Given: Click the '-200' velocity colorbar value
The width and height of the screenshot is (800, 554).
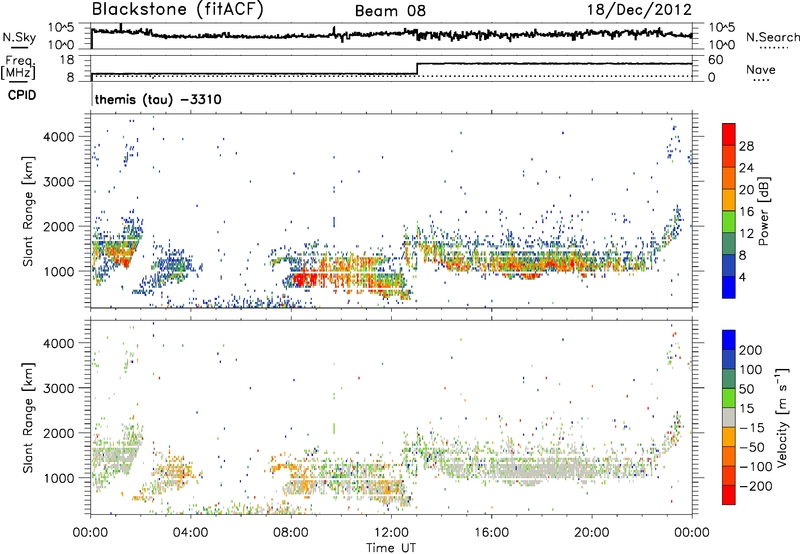Looking at the screenshot, I should [x=755, y=486].
